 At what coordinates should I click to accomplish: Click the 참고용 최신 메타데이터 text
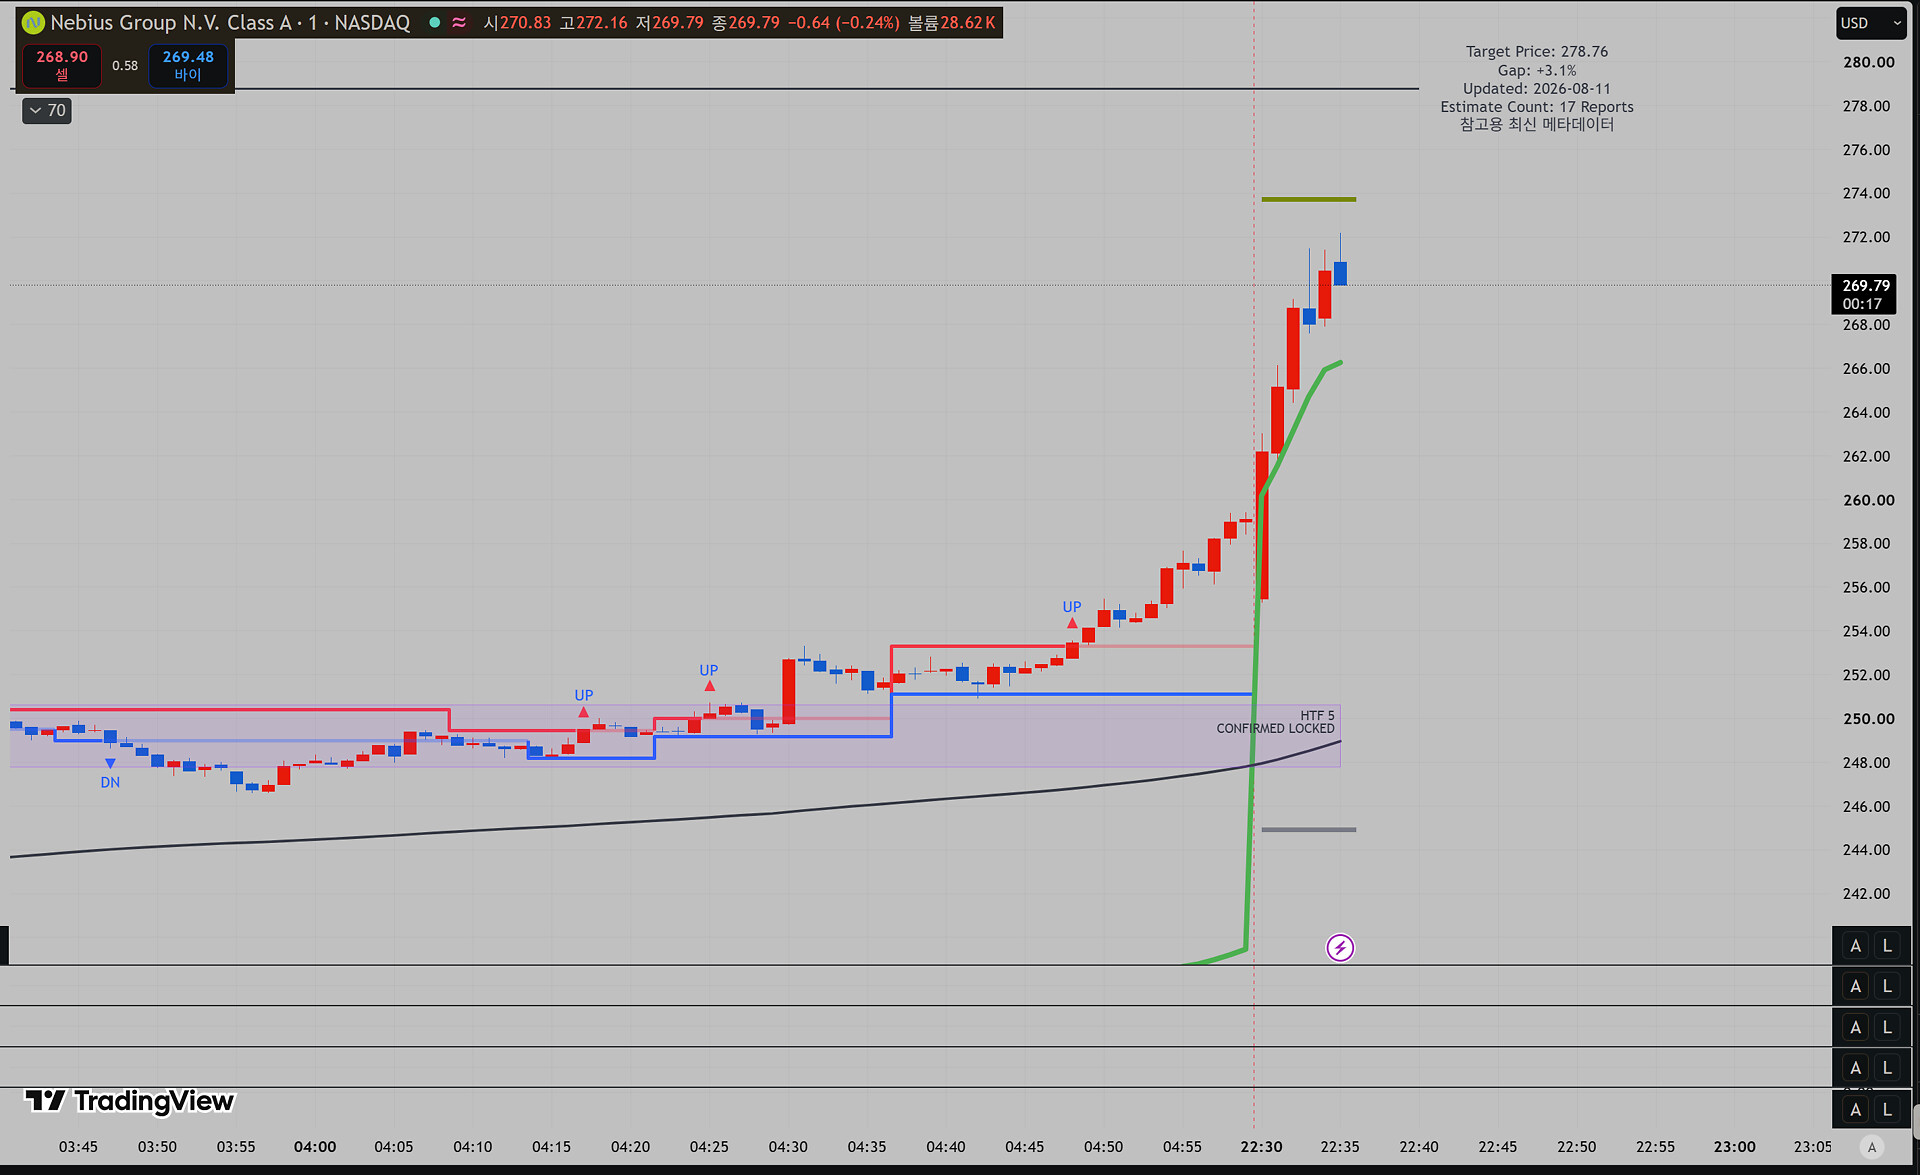tap(1537, 125)
